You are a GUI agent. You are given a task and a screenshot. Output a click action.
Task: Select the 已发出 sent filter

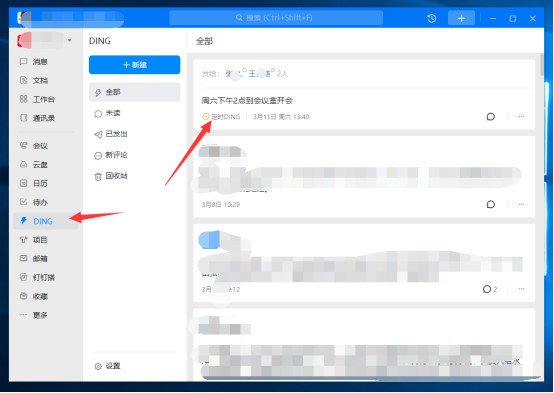(111, 134)
